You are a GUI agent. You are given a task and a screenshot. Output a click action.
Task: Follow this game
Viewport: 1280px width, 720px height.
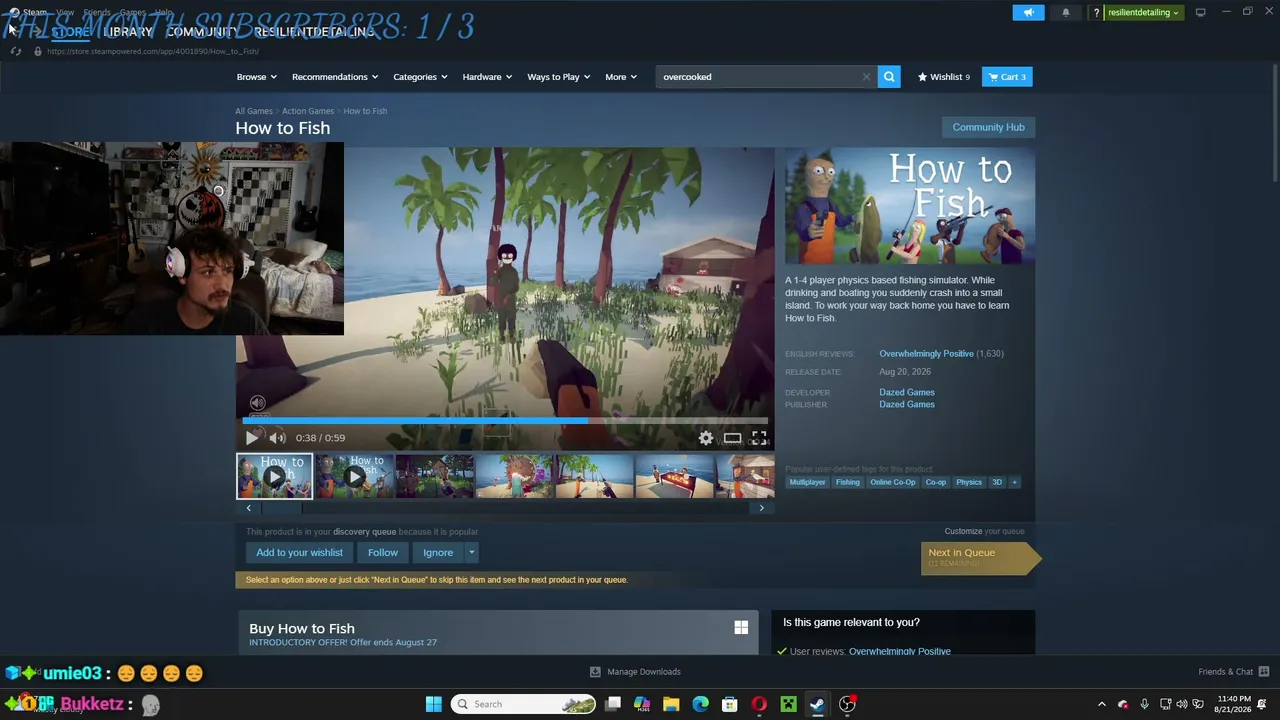click(x=382, y=553)
